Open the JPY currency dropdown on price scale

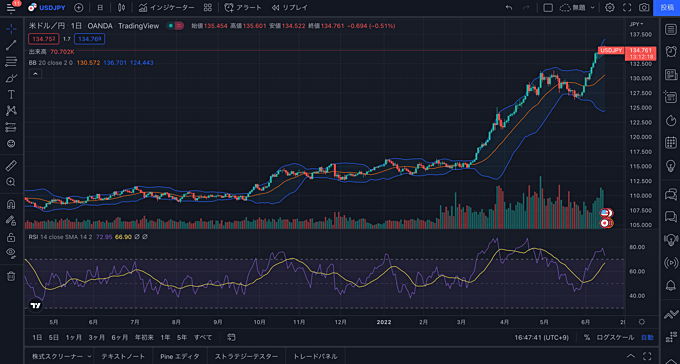click(636, 24)
